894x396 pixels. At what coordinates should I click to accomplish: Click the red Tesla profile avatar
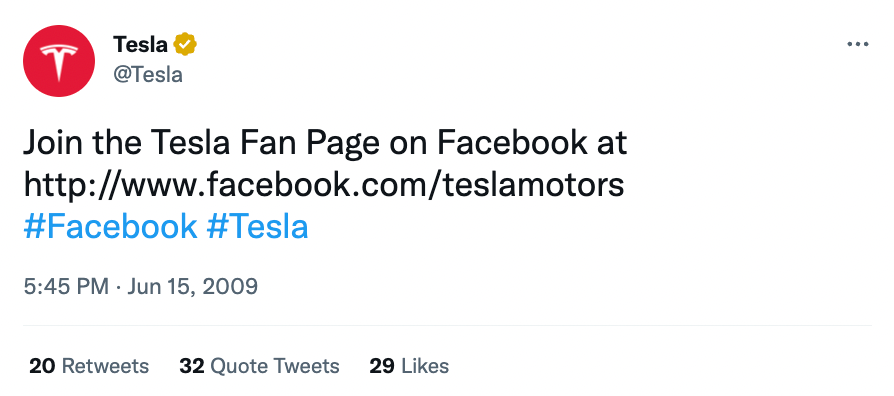[x=59, y=61]
